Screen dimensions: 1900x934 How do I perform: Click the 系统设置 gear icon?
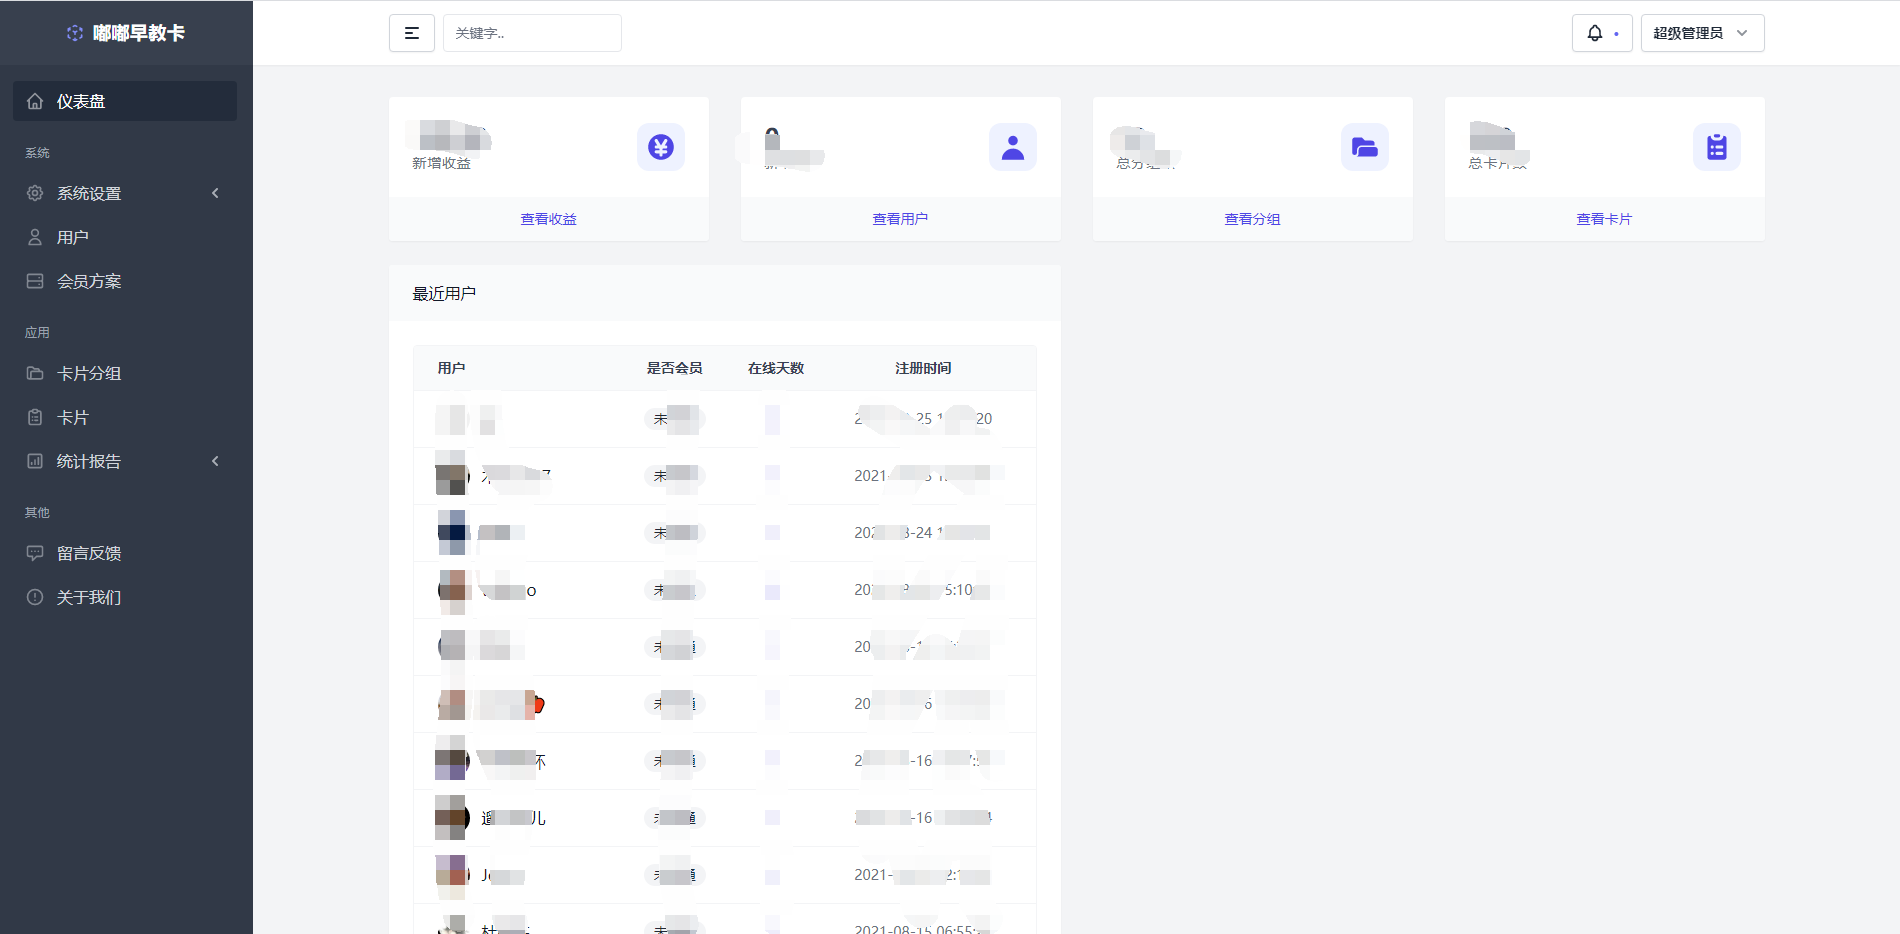pos(36,193)
